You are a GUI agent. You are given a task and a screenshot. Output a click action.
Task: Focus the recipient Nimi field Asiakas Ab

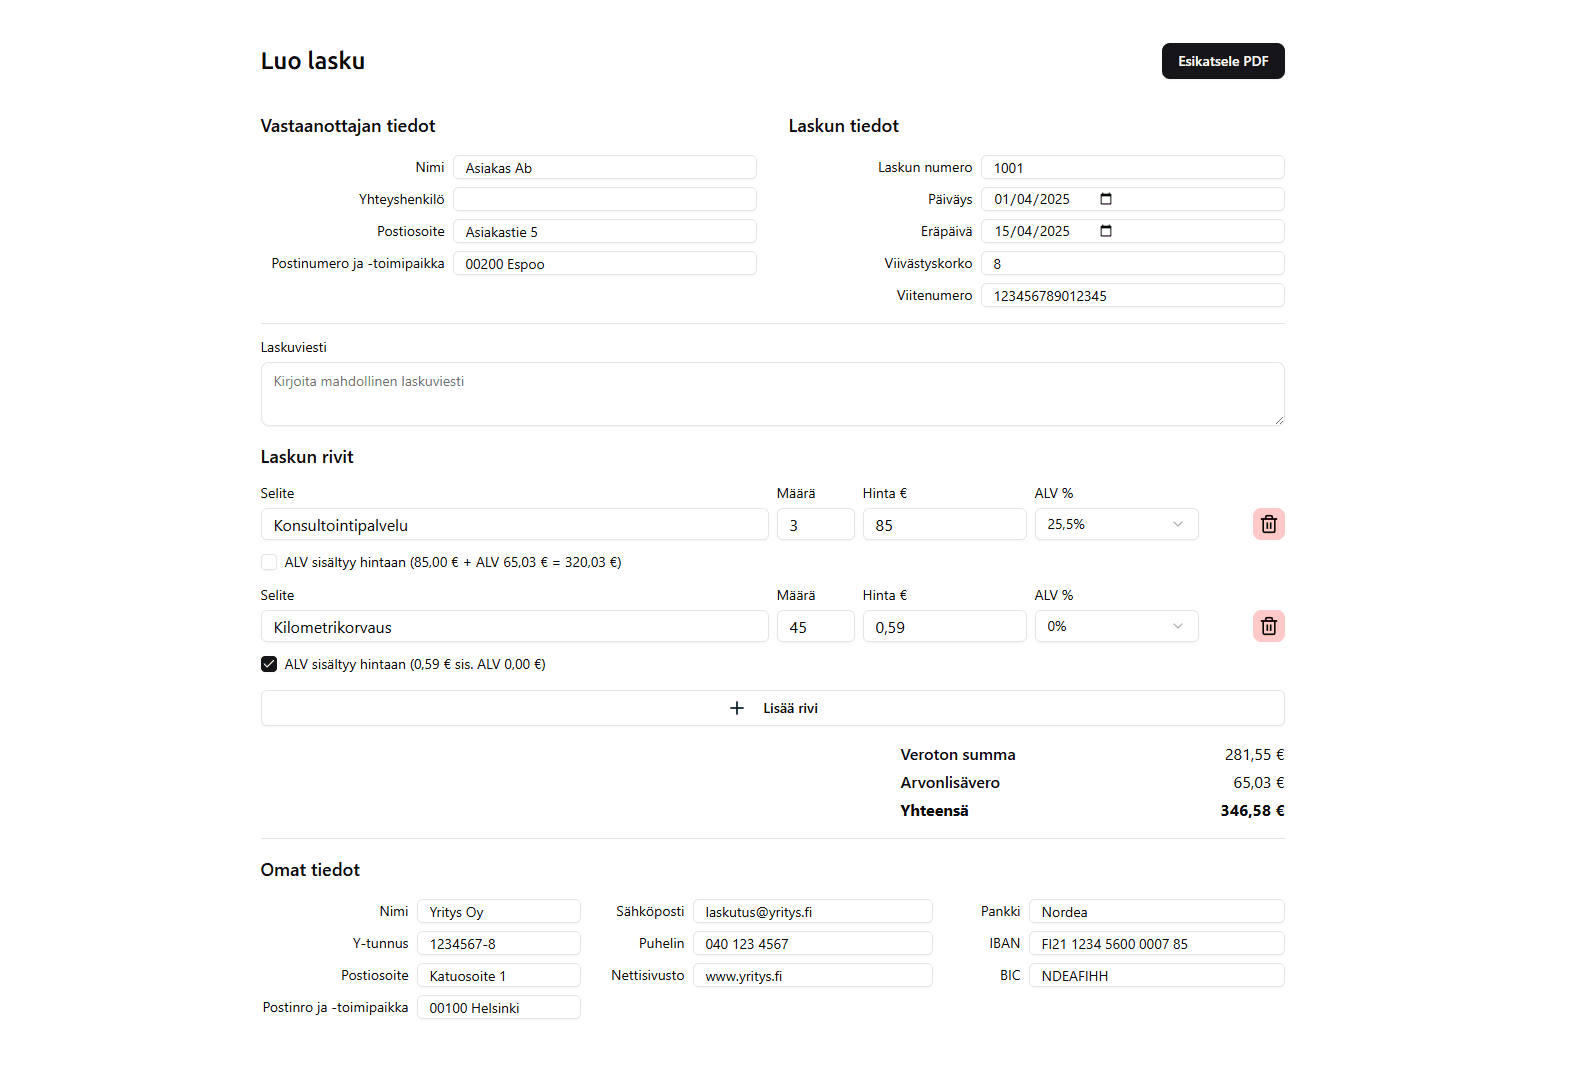pos(605,167)
